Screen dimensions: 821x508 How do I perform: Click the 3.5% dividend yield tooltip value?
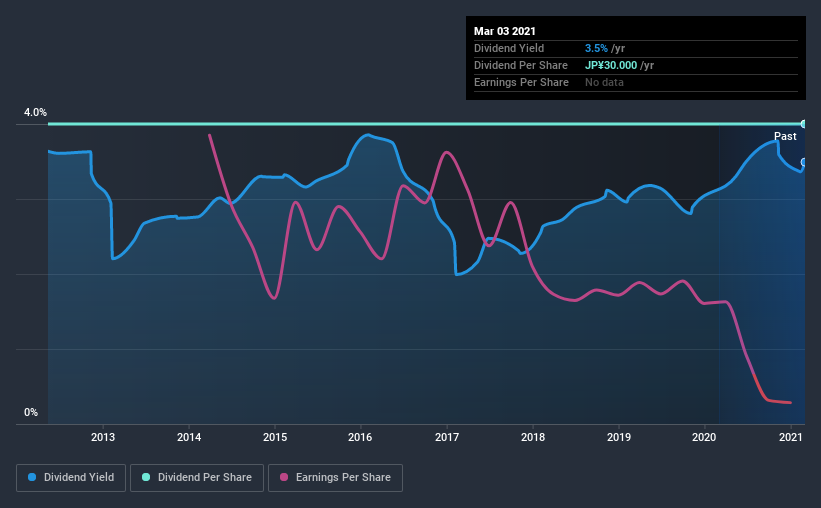coord(596,48)
